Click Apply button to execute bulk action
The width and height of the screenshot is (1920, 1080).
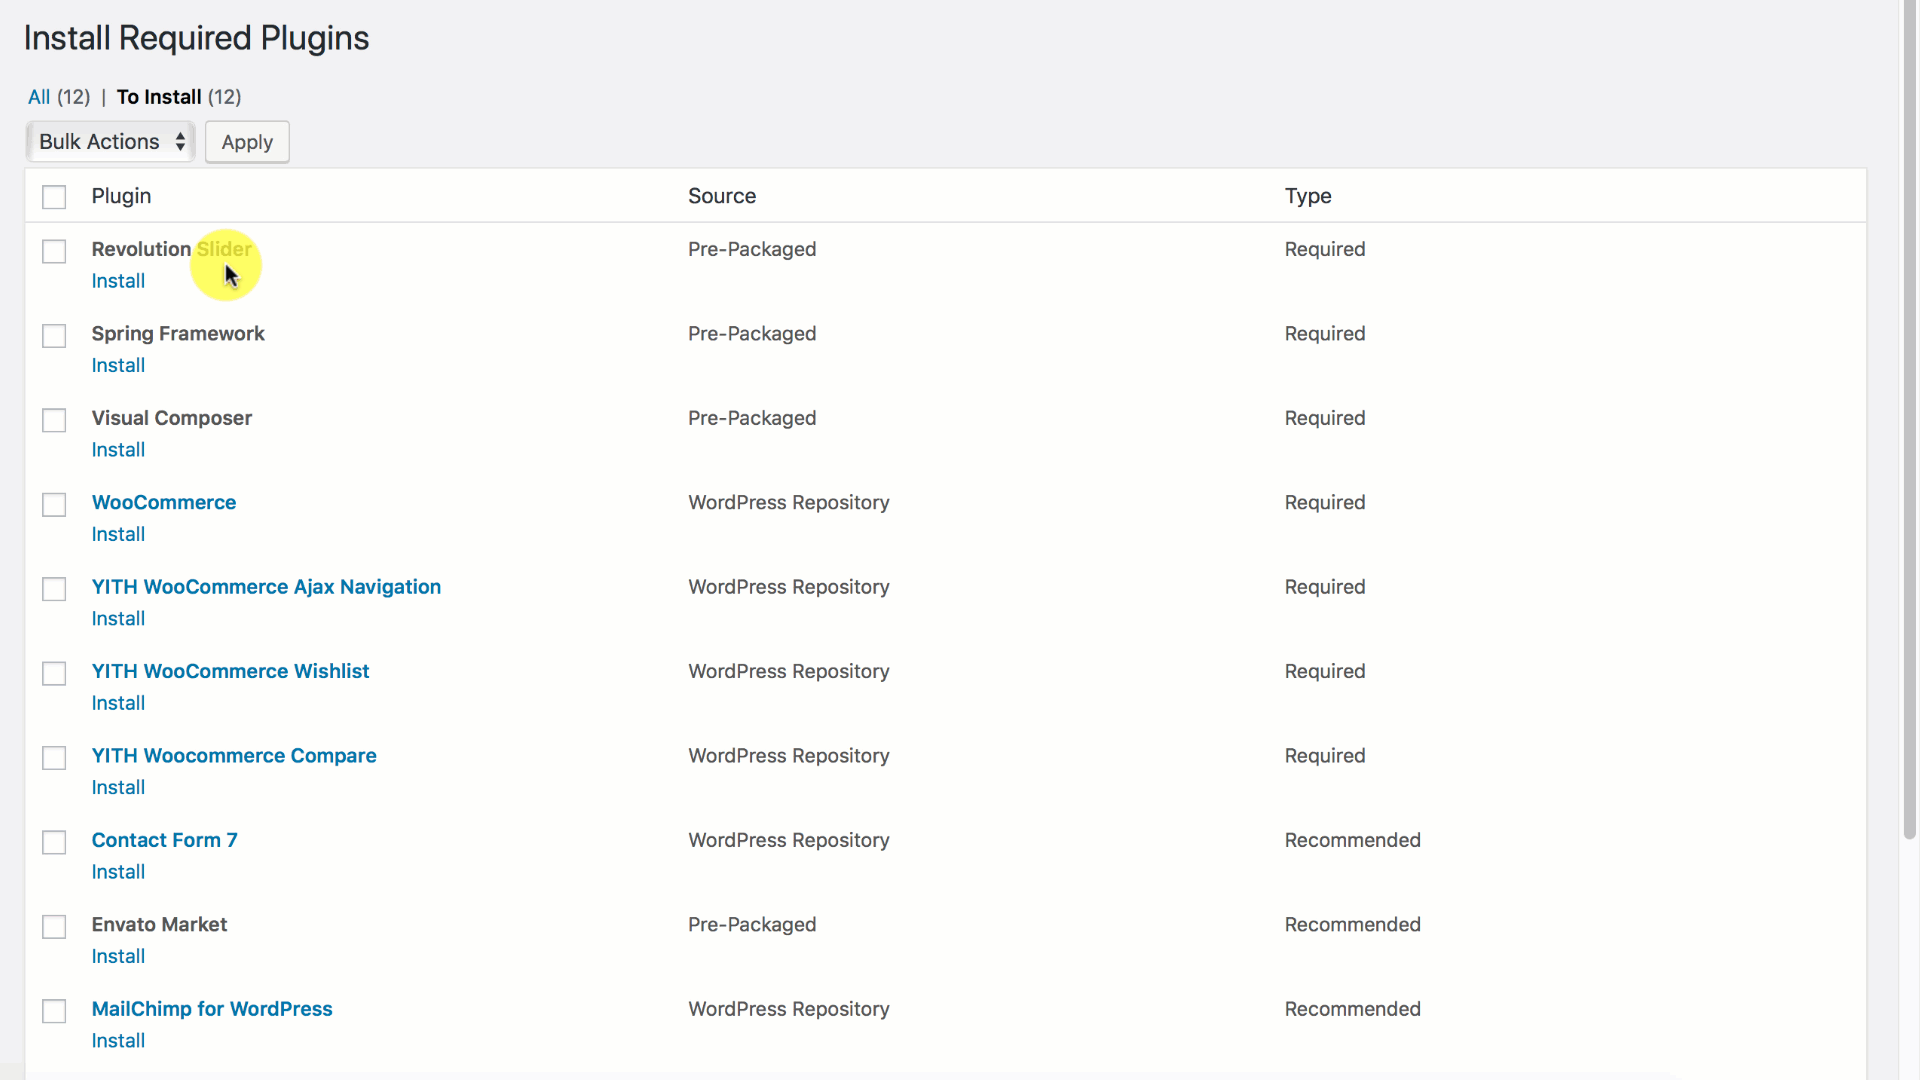pos(247,141)
